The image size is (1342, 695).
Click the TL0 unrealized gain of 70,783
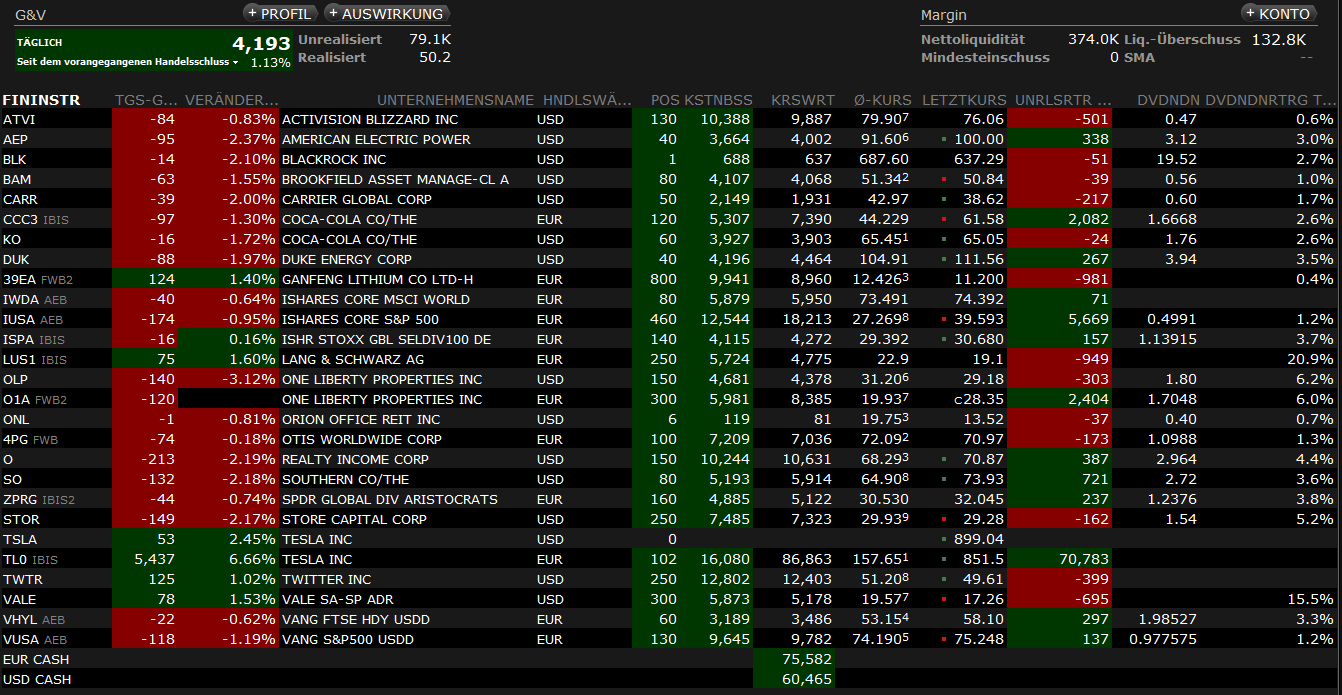(x=1081, y=559)
